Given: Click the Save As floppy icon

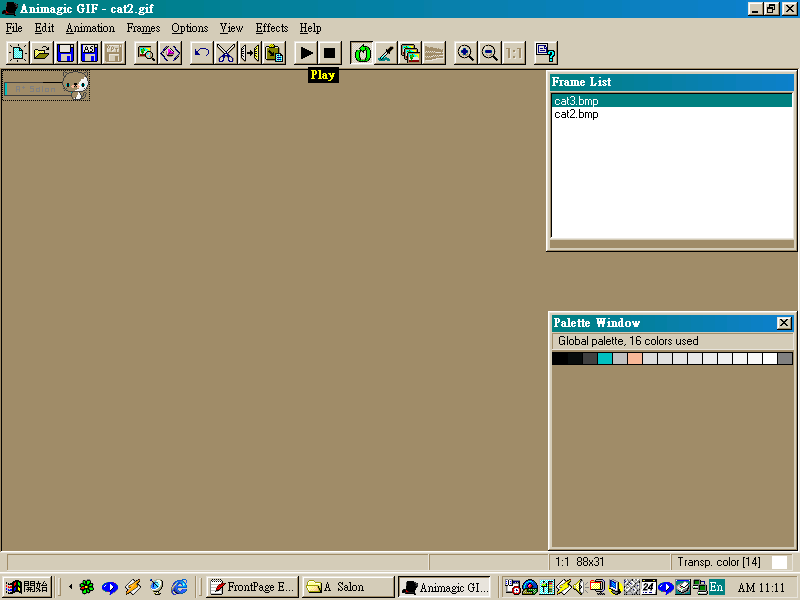Looking at the screenshot, I should [89, 53].
